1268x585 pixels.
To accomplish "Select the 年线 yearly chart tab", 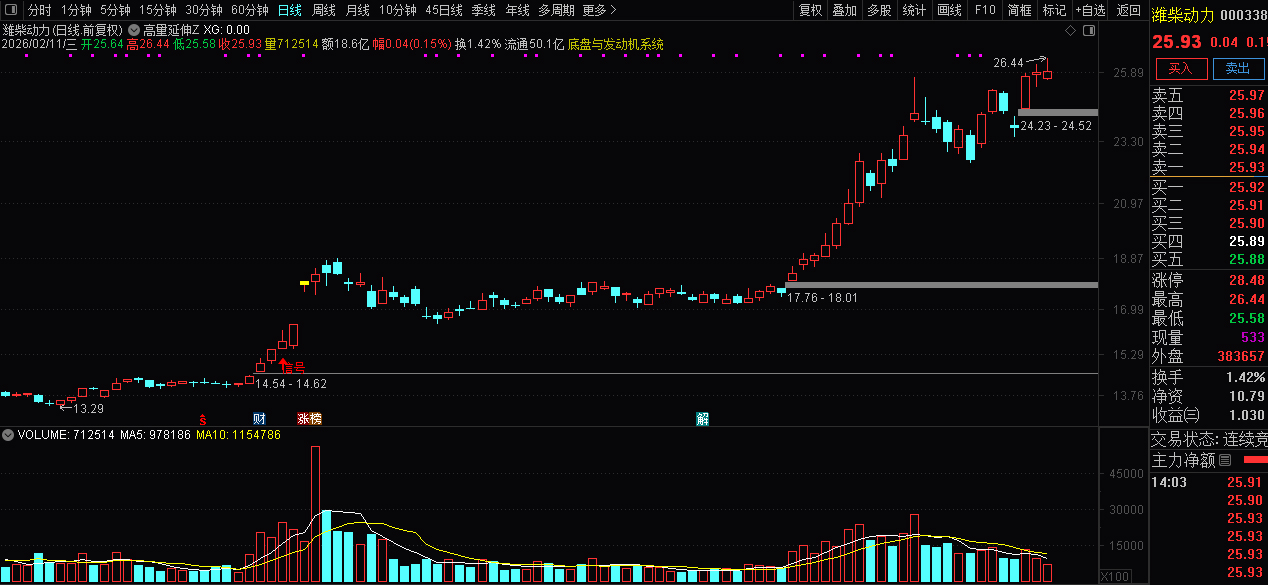I will [x=517, y=10].
